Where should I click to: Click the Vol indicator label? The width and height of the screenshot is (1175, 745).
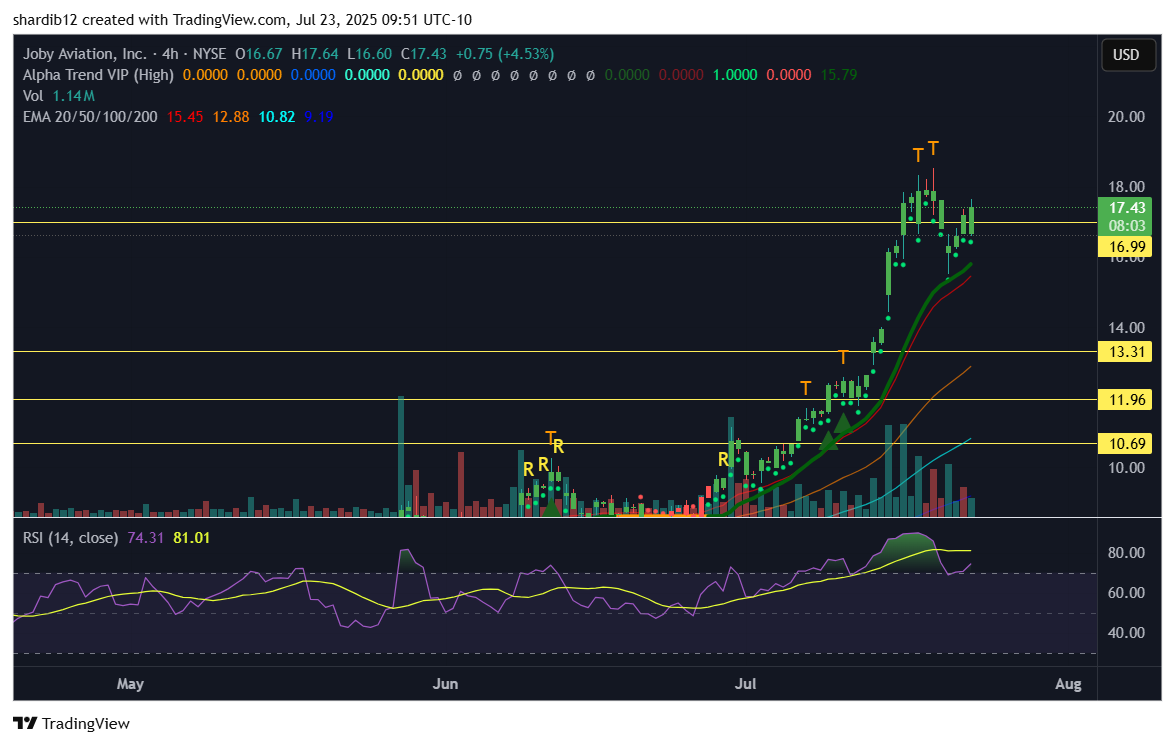33,96
